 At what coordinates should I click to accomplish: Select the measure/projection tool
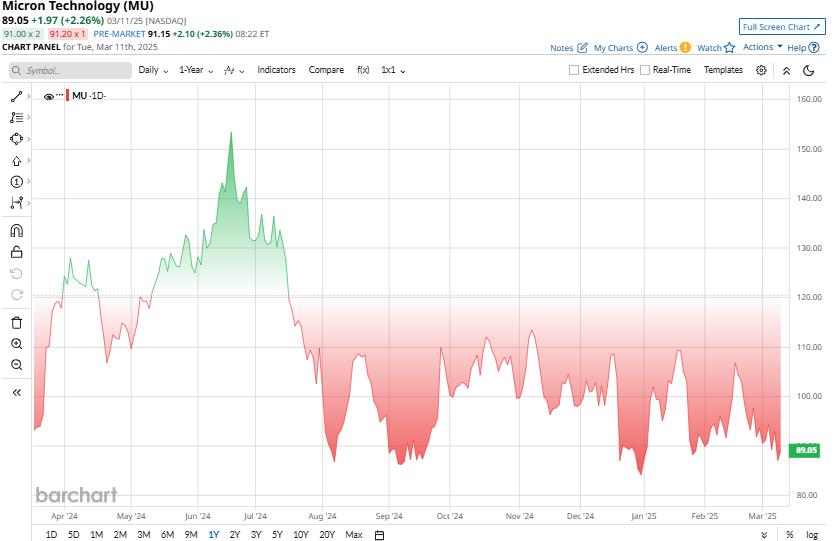[x=17, y=203]
